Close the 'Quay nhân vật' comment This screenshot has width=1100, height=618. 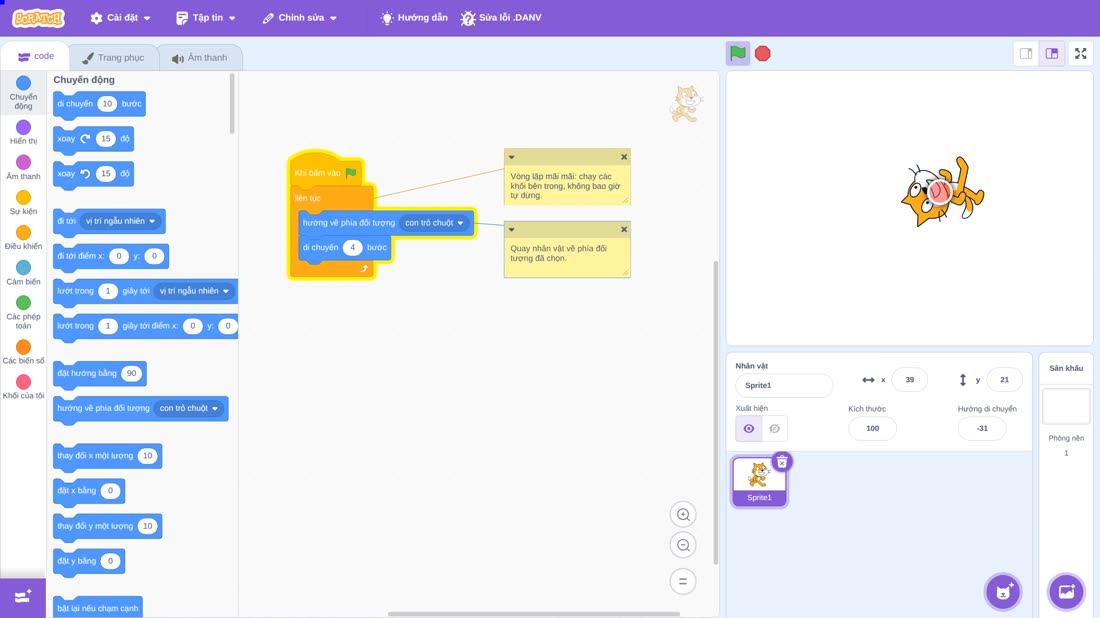coord(624,229)
